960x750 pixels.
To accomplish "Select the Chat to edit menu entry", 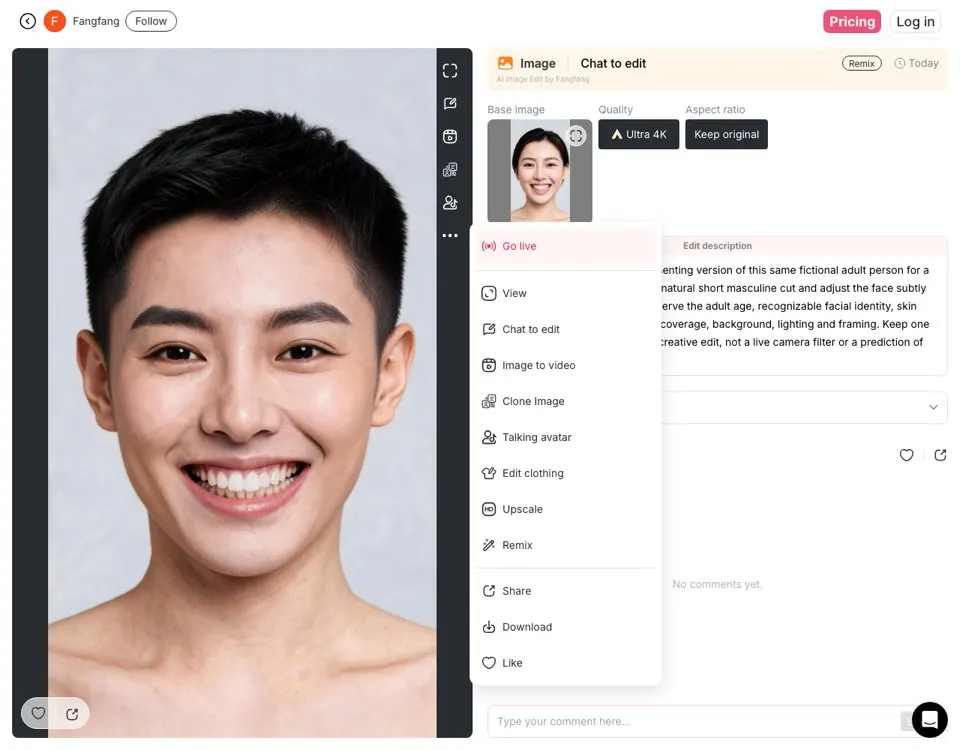I will tap(566, 329).
